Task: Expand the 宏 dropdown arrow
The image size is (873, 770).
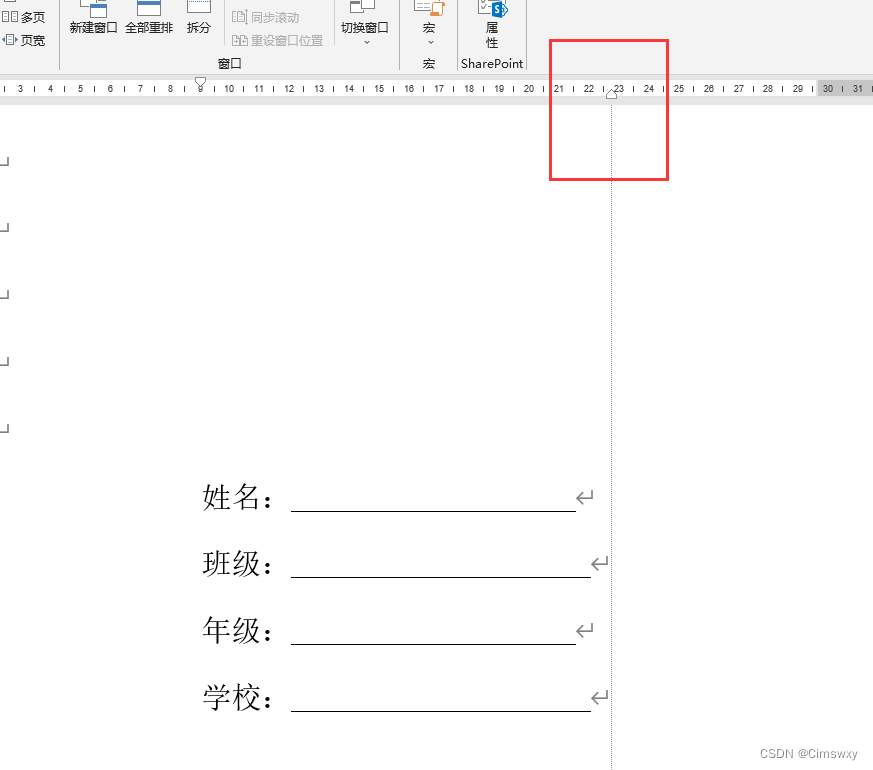Action: 428,44
